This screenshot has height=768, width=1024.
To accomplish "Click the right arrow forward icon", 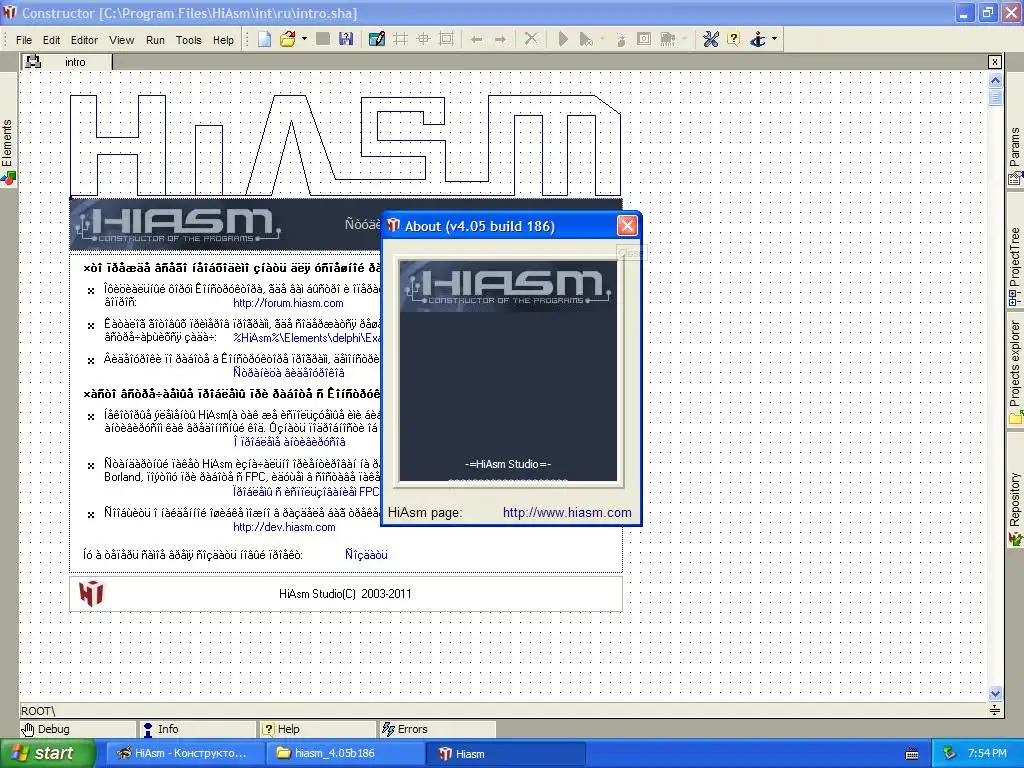I will pyautogui.click(x=500, y=40).
